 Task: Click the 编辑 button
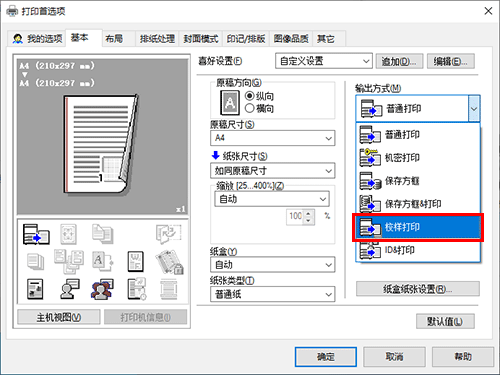[x=451, y=61]
